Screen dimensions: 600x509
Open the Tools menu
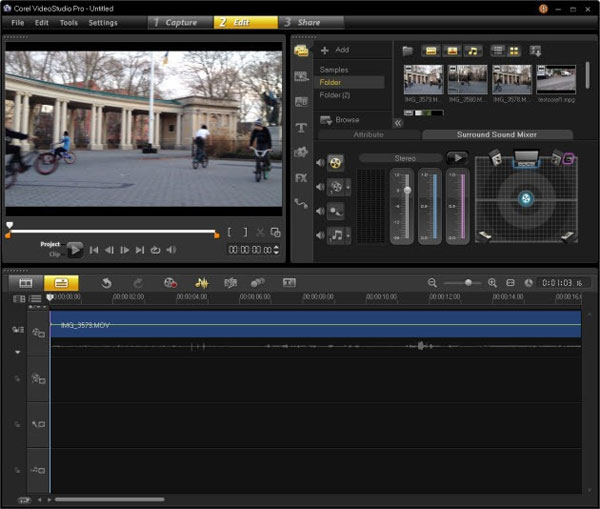pyautogui.click(x=68, y=22)
